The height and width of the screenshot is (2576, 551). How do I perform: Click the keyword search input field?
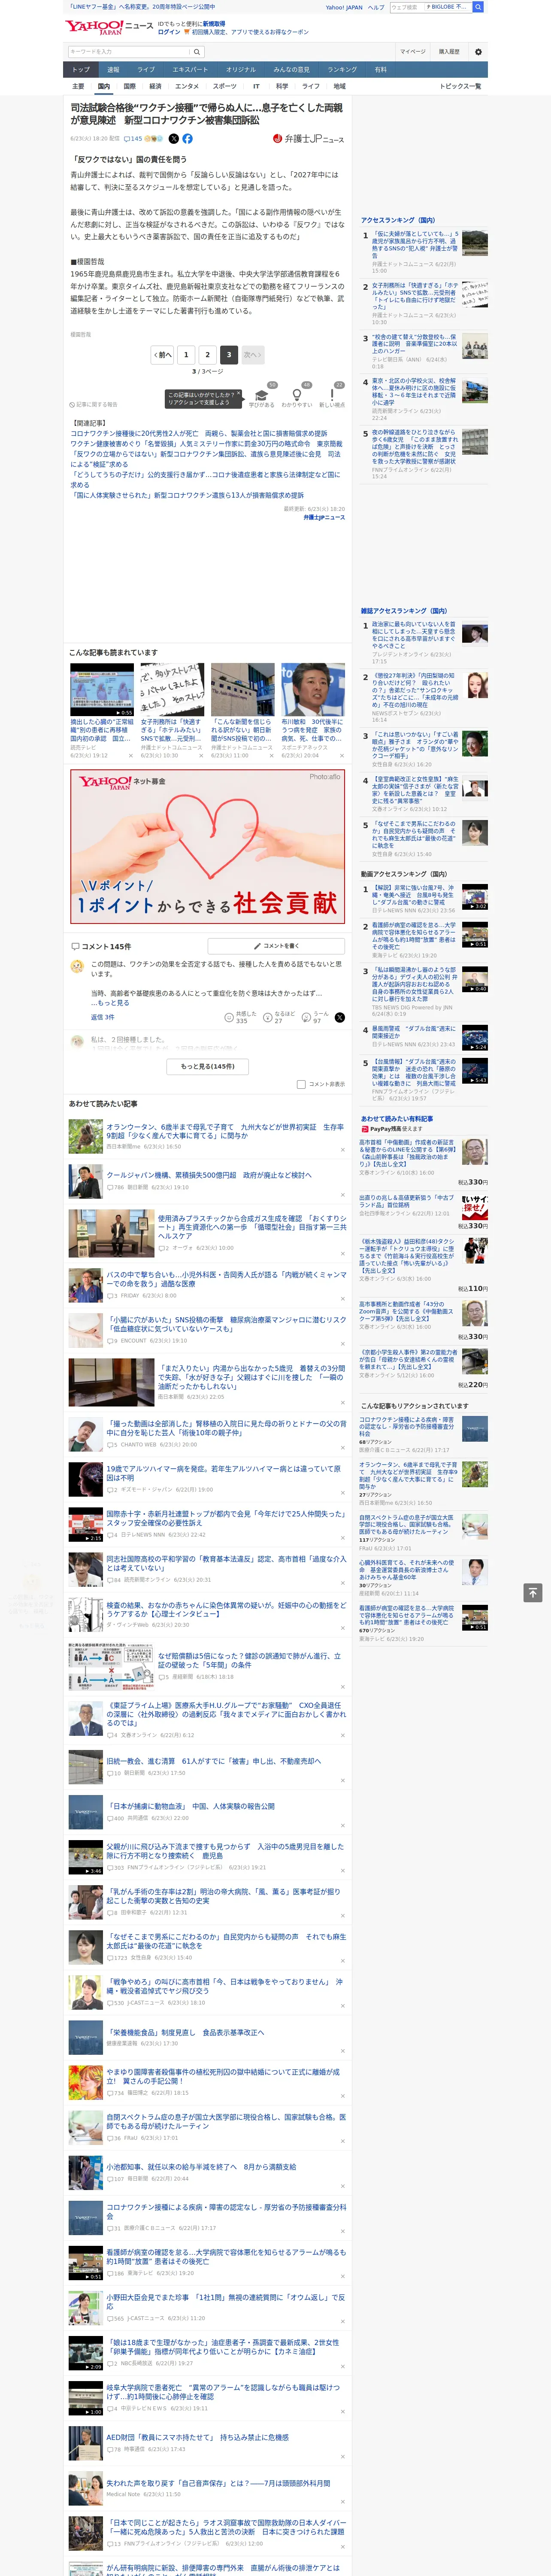(129, 51)
